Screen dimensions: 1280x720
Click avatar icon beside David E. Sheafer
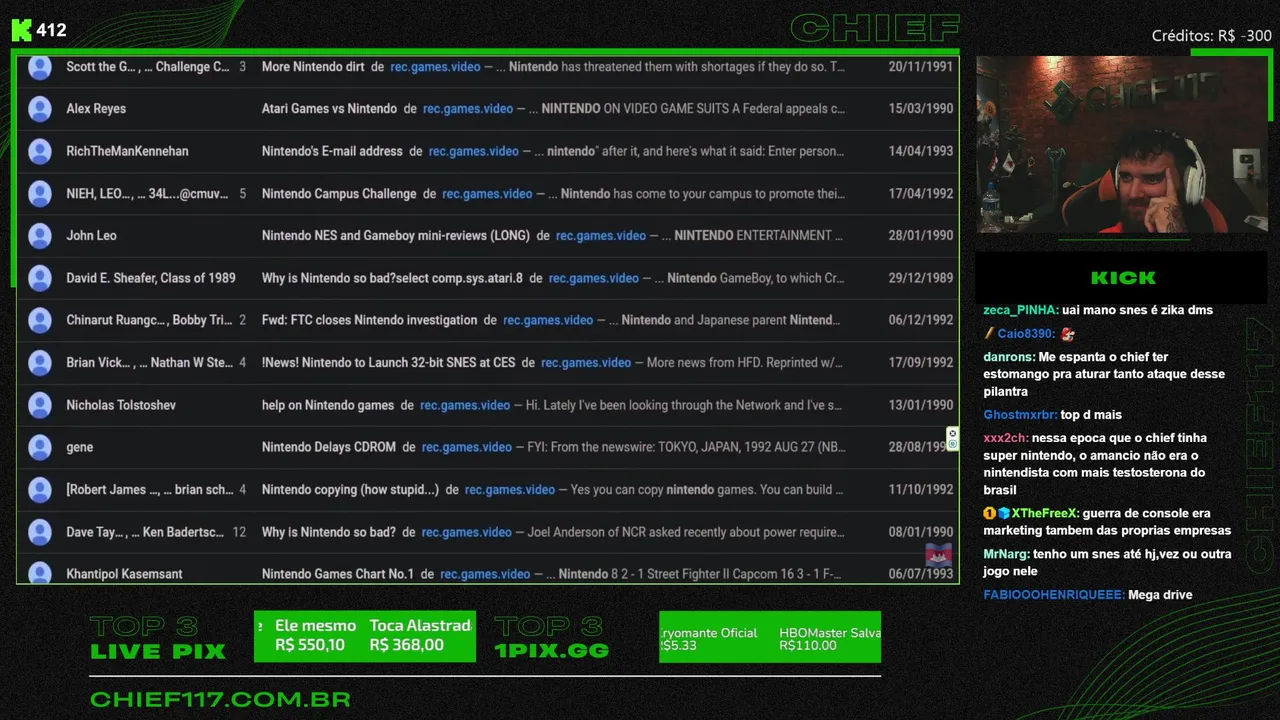[x=40, y=278]
